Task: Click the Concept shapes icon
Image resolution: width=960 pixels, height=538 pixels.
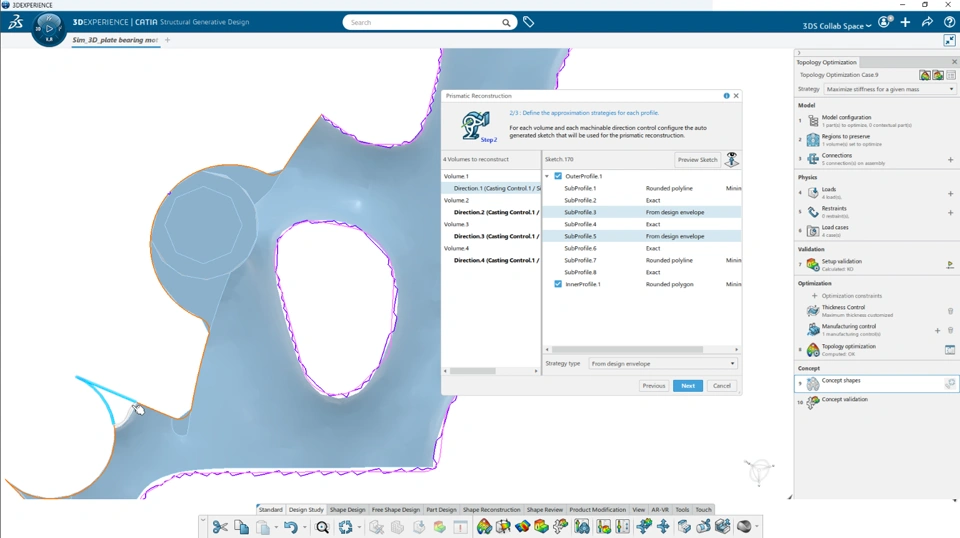Action: pyautogui.click(x=813, y=384)
